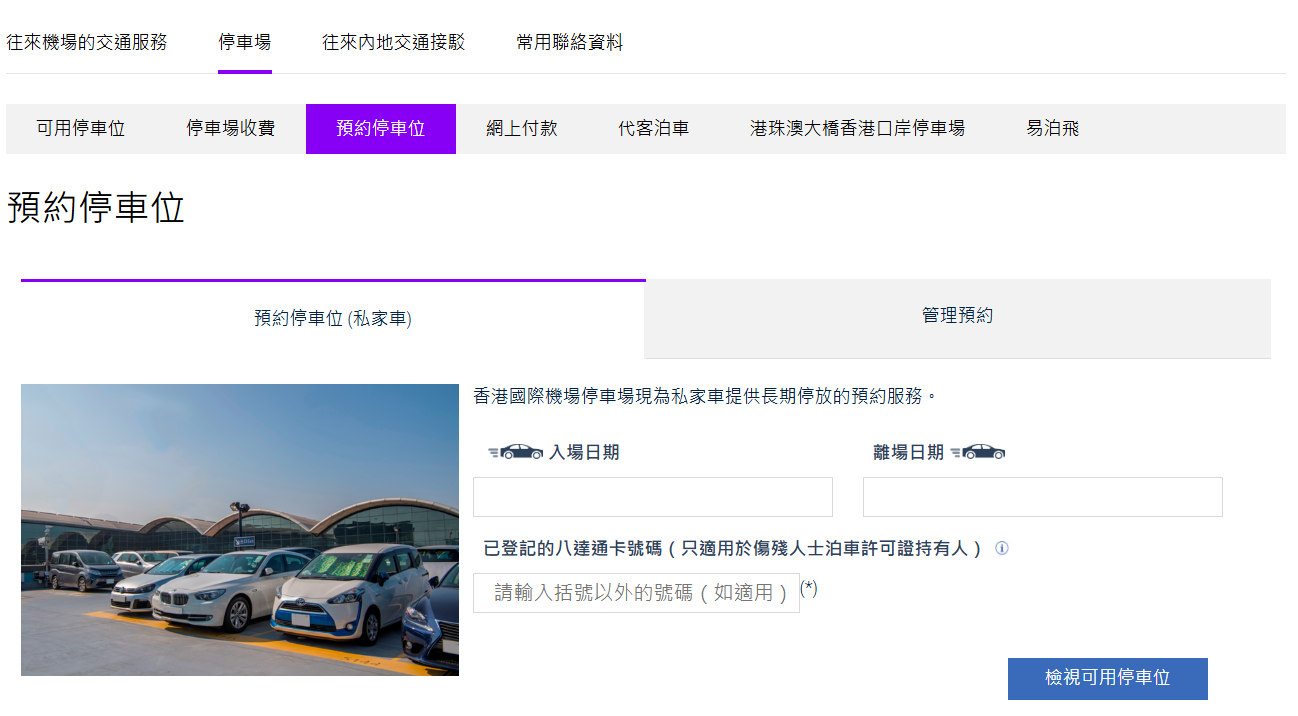This screenshot has height=716, width=1298.
Task: Open the 易泊飛 section
Action: 1052,128
